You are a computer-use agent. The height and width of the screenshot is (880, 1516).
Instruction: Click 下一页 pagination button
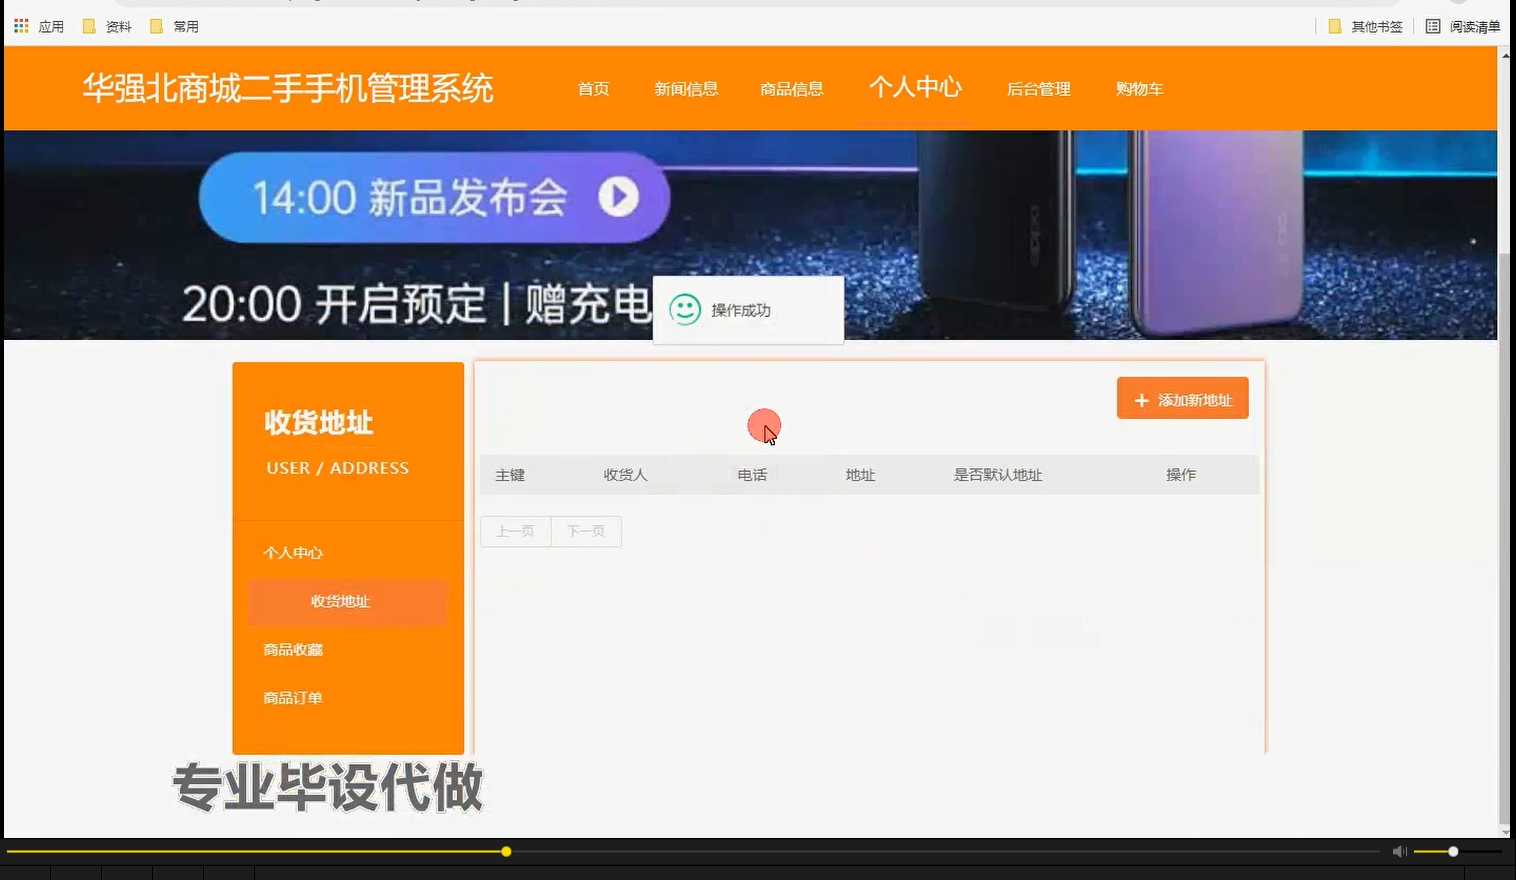586,531
